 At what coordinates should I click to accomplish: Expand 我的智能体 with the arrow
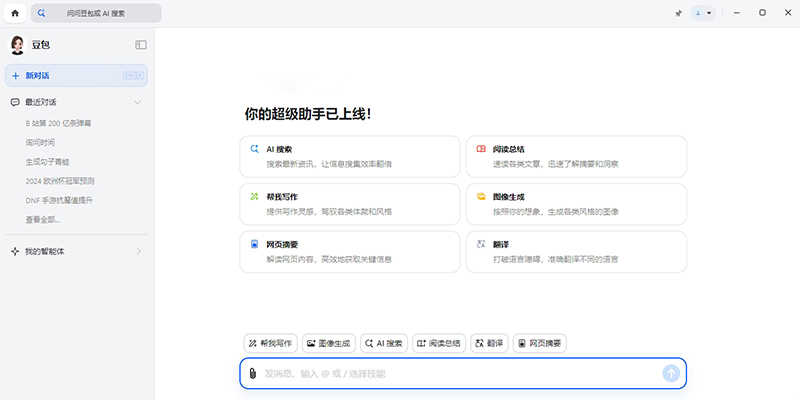click(138, 252)
